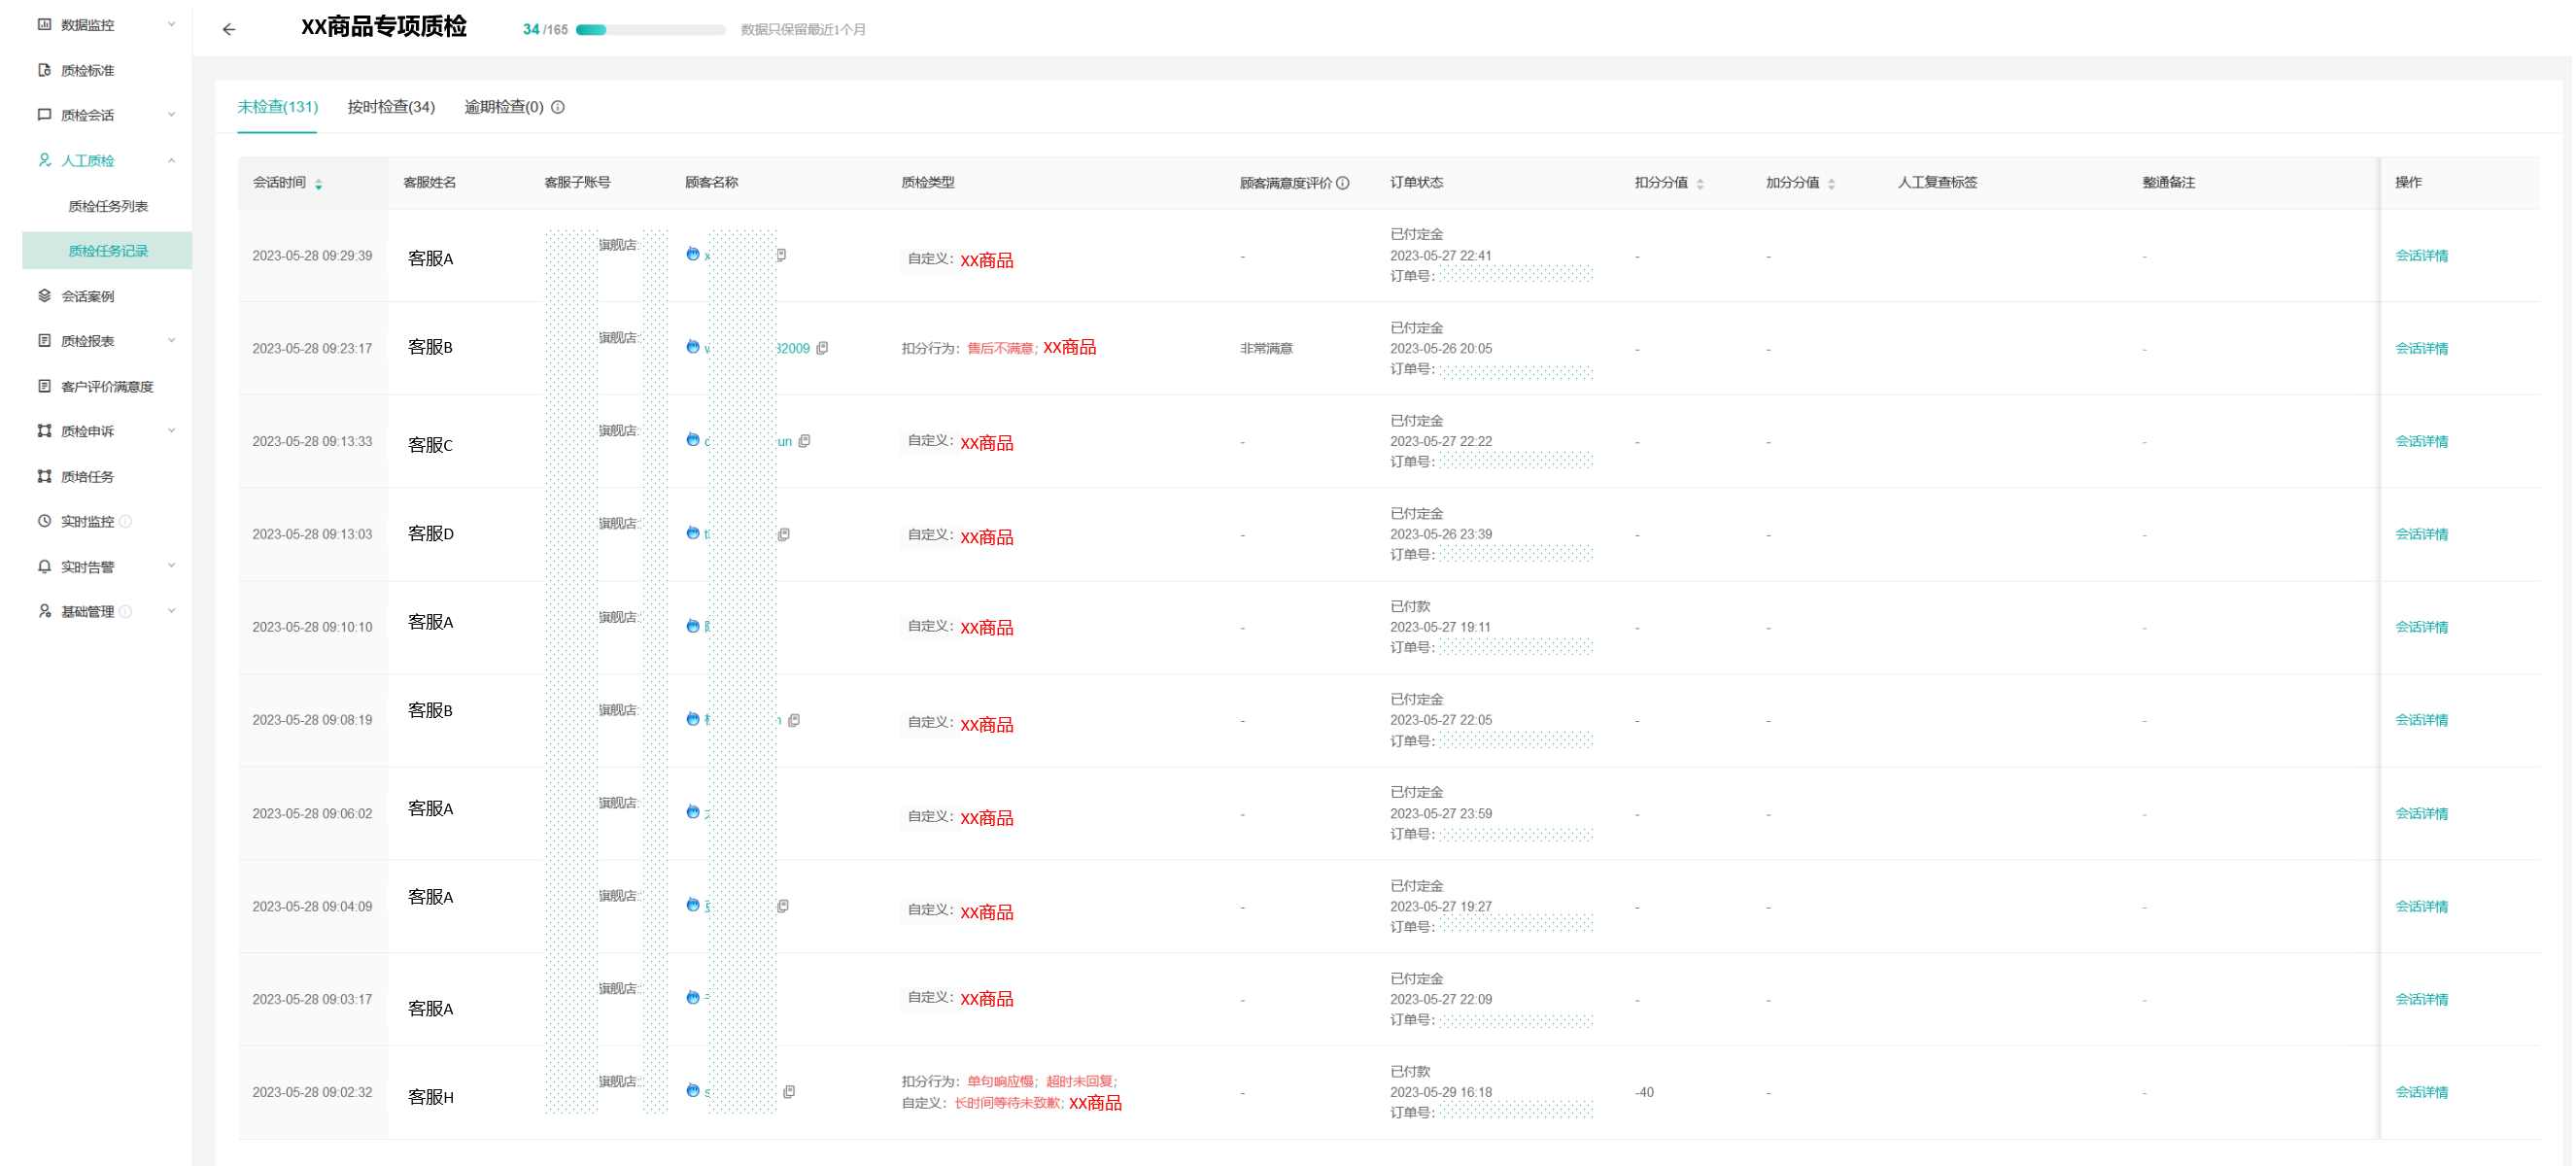Click the 单句响应慢 deduction tag
The image size is (2576, 1166).
(x=1000, y=1081)
